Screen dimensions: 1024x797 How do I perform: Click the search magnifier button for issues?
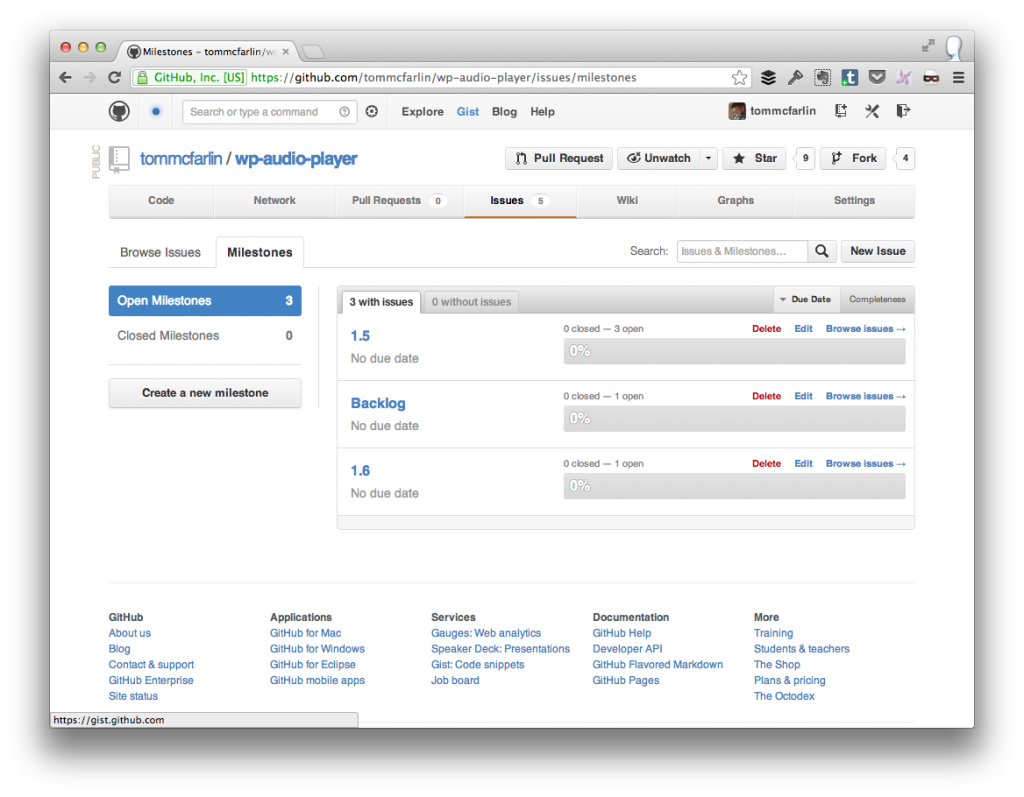[x=822, y=251]
